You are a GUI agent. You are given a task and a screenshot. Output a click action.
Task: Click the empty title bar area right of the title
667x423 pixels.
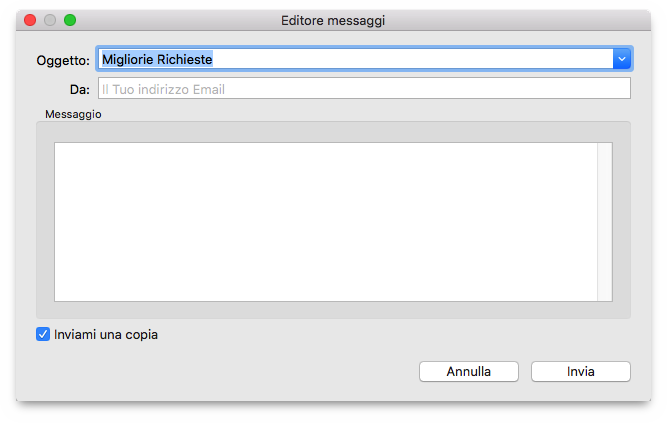tap(520, 20)
